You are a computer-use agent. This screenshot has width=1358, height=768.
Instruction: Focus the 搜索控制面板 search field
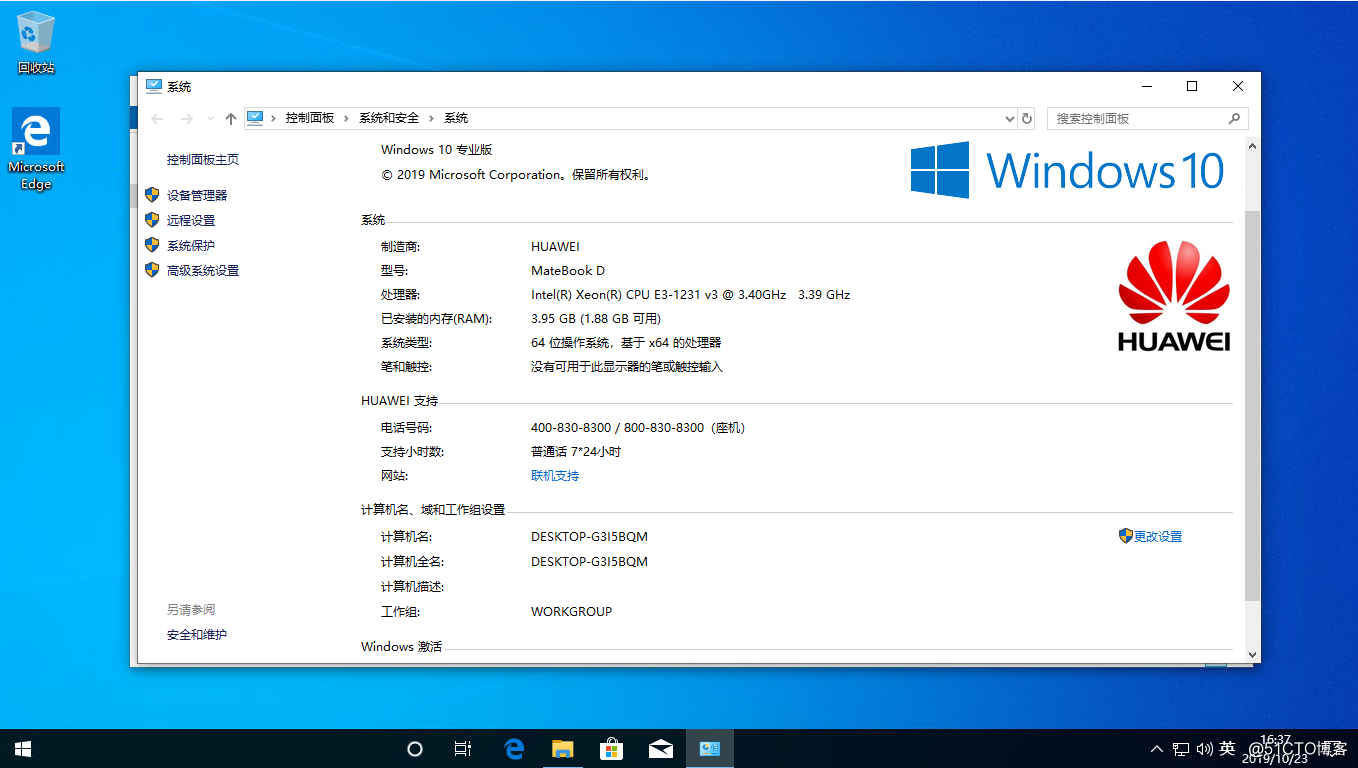[1147, 118]
